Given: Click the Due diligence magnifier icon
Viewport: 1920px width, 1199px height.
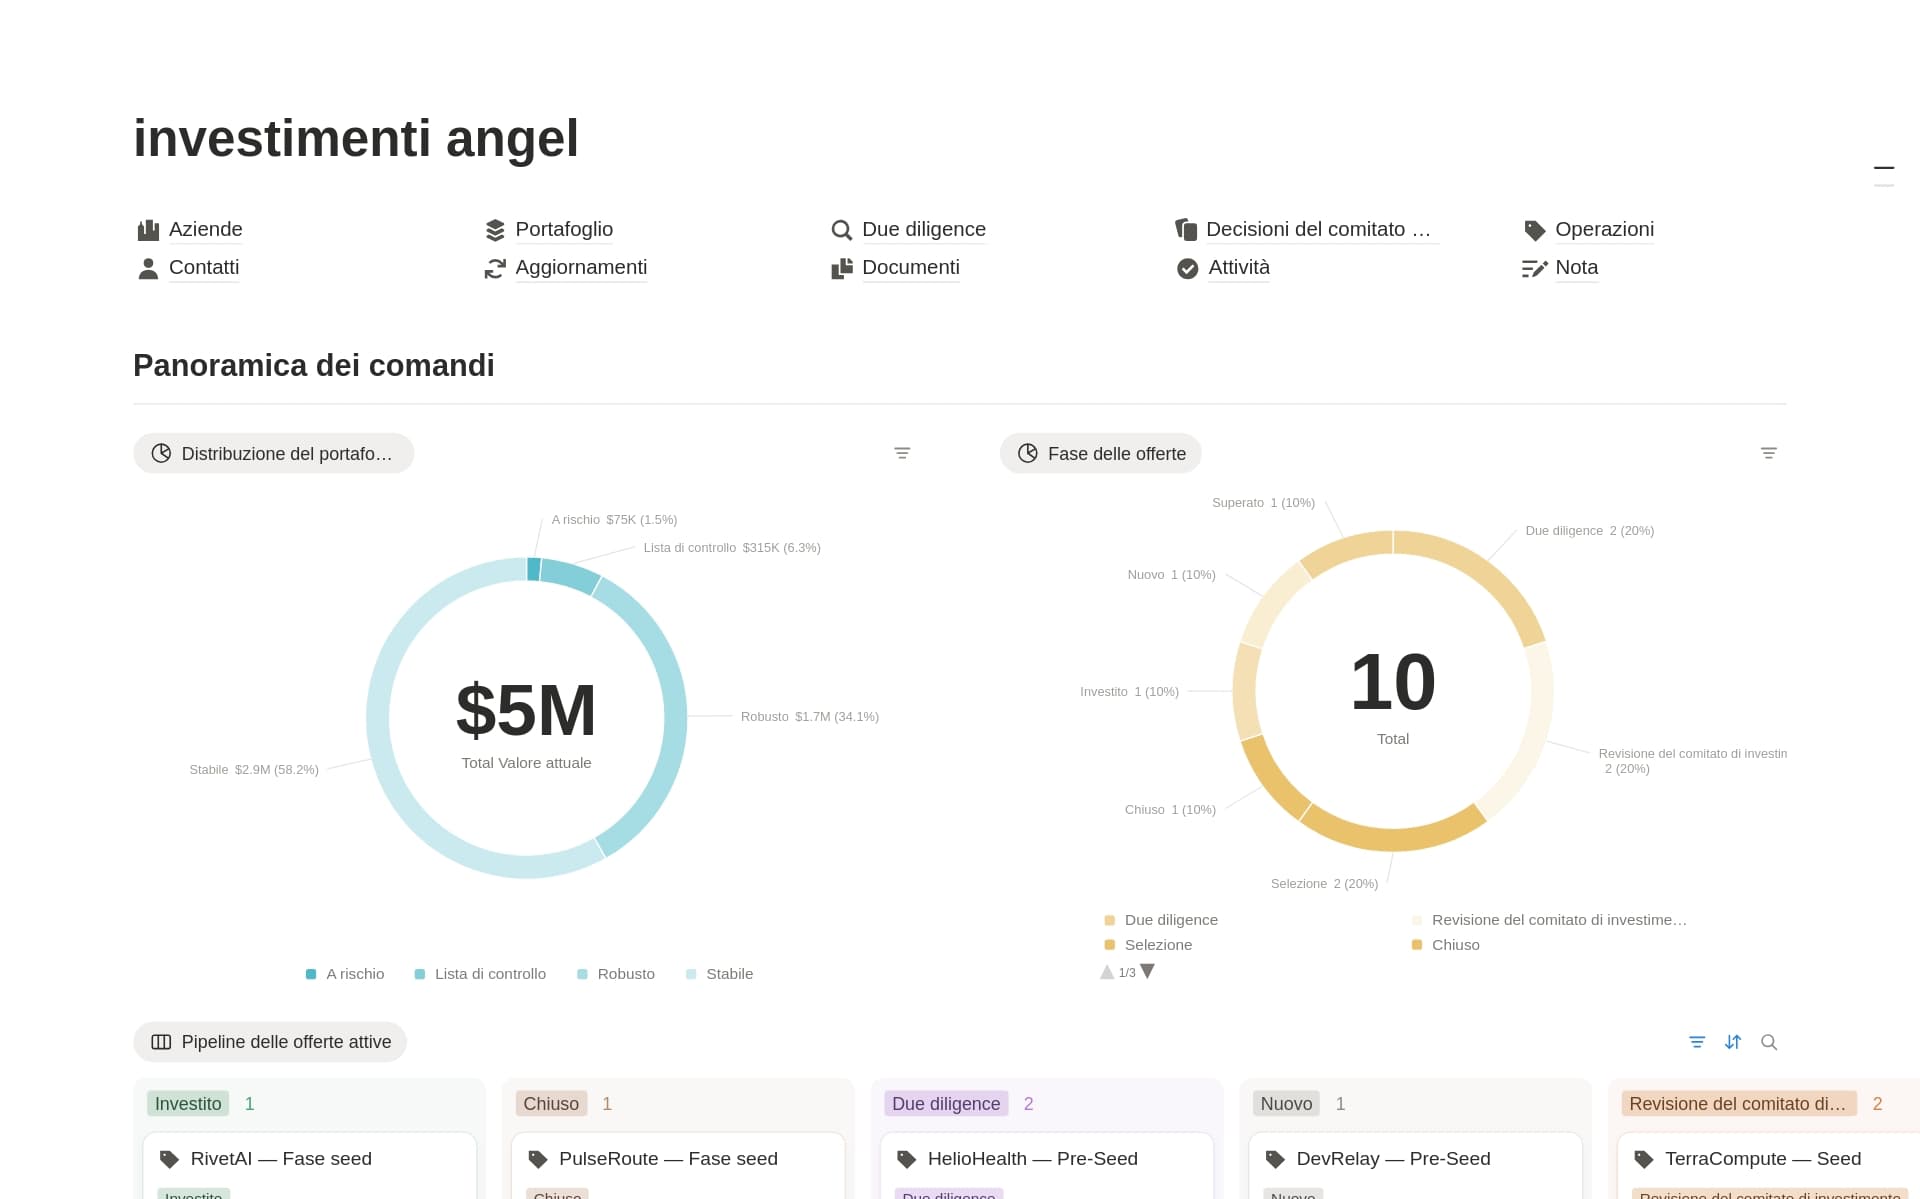Looking at the screenshot, I should [x=841, y=230].
